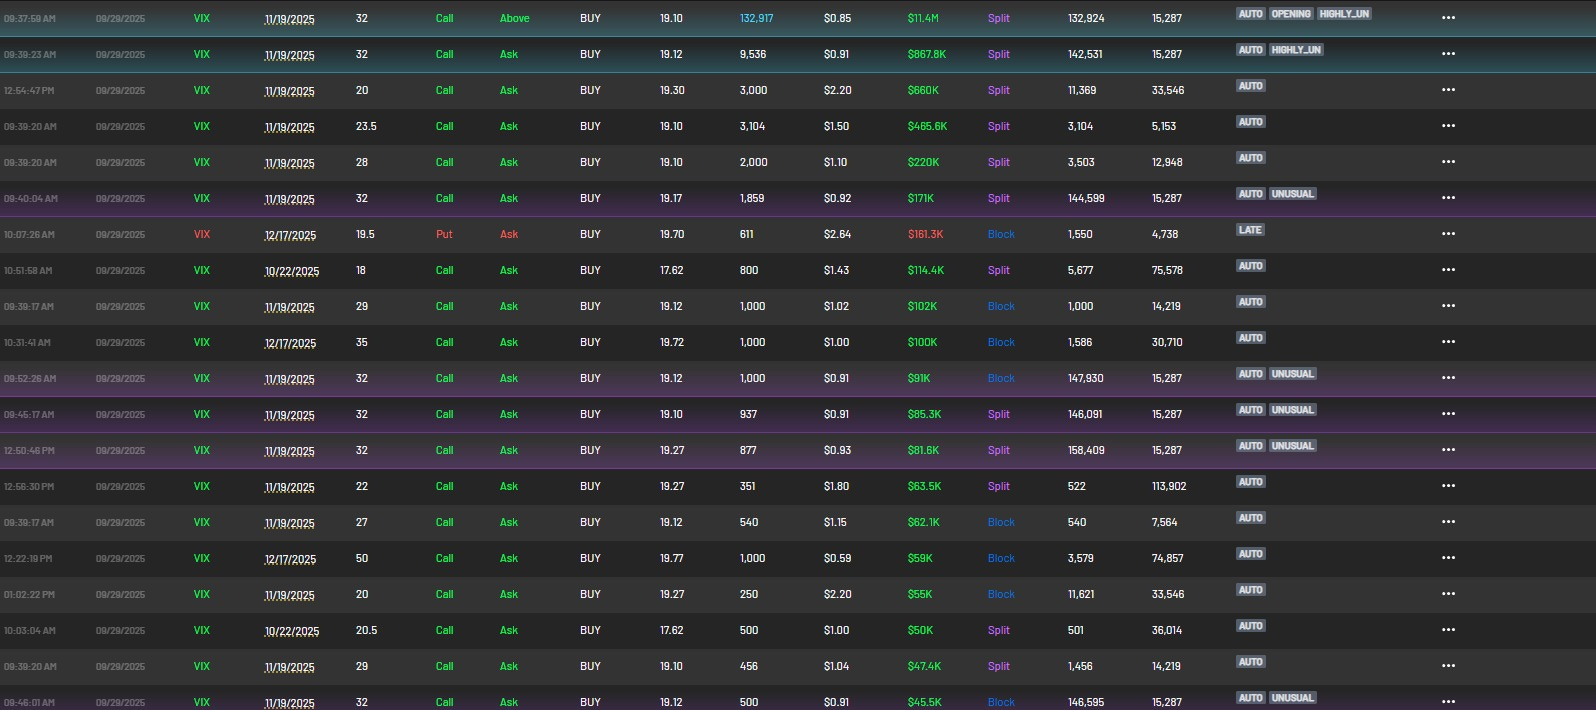Click the $2.64 price on the put row

pyautogui.click(x=837, y=234)
